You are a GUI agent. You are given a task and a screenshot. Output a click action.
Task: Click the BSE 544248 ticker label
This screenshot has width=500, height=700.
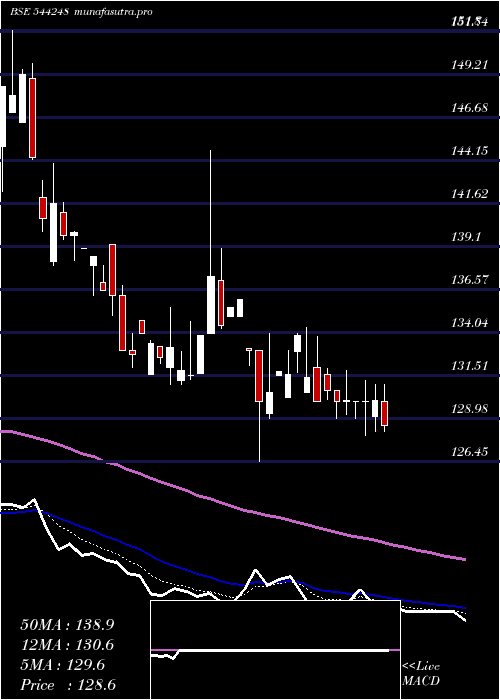38,12
